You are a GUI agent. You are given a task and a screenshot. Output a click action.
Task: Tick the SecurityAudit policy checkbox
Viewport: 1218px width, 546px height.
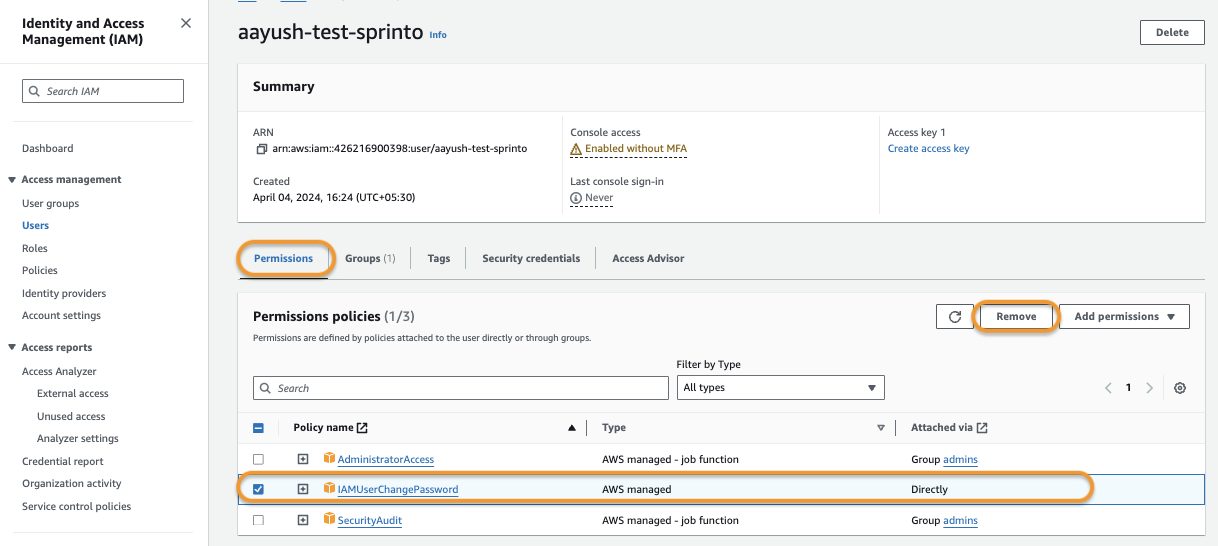point(259,520)
